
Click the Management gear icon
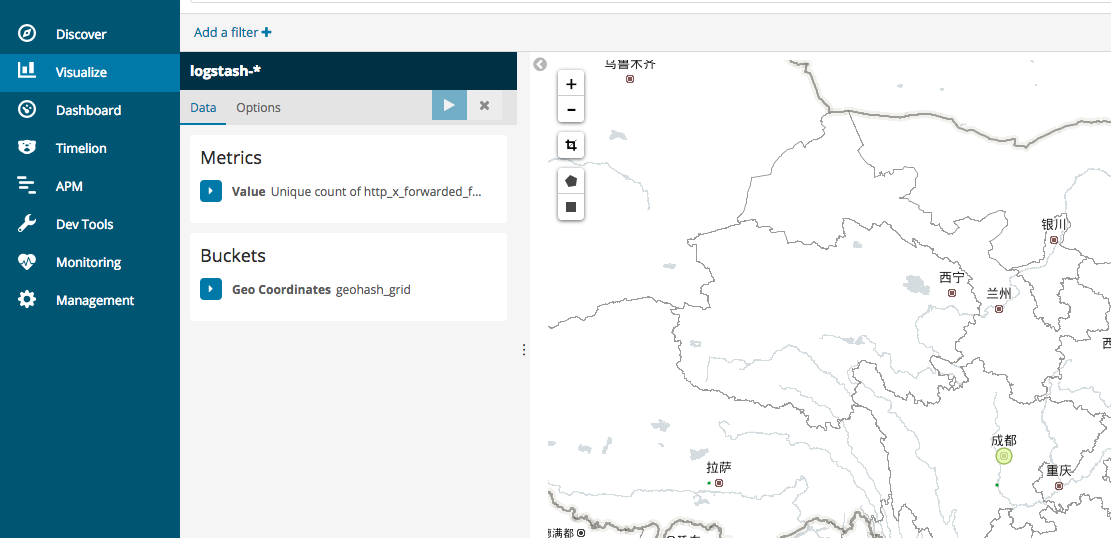(27, 299)
